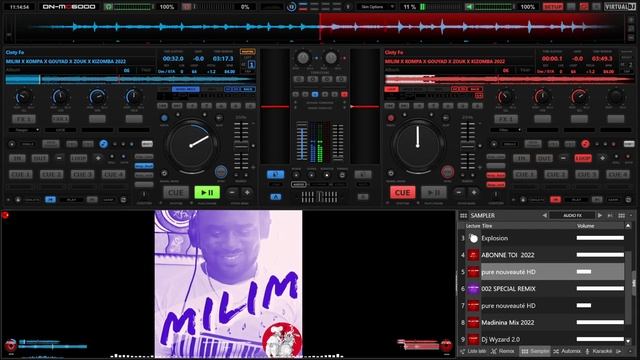The image size is (640, 360).
Task: Click blue left-deck video button in mixer
Action: (276, 175)
